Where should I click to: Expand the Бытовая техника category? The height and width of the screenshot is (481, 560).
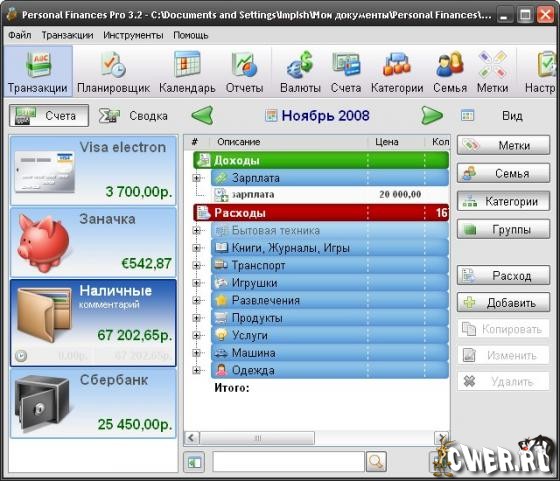tap(196, 230)
